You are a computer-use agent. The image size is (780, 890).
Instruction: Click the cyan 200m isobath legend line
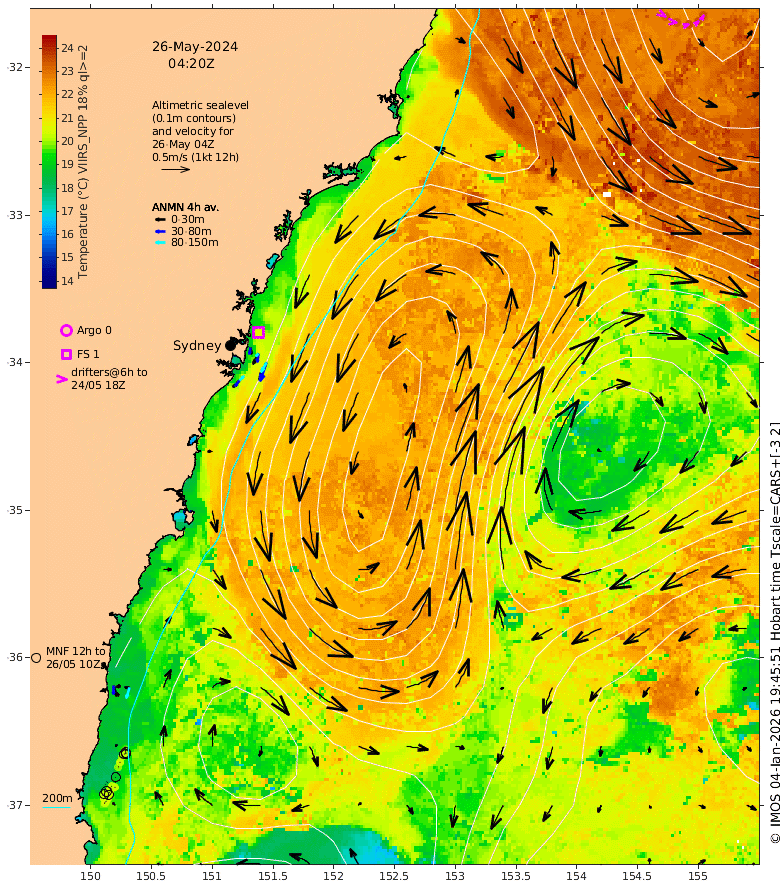(56, 807)
